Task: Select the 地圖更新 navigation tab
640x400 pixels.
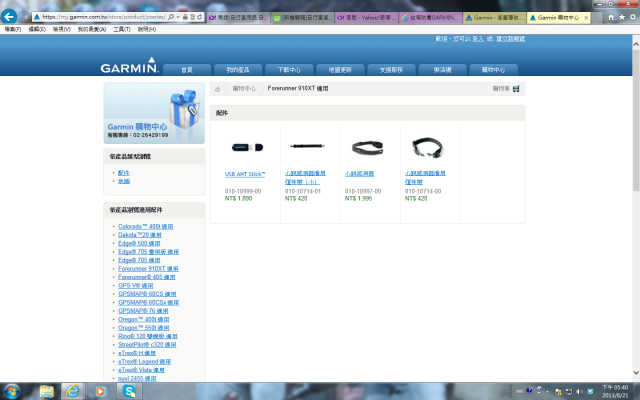Action: (340, 70)
